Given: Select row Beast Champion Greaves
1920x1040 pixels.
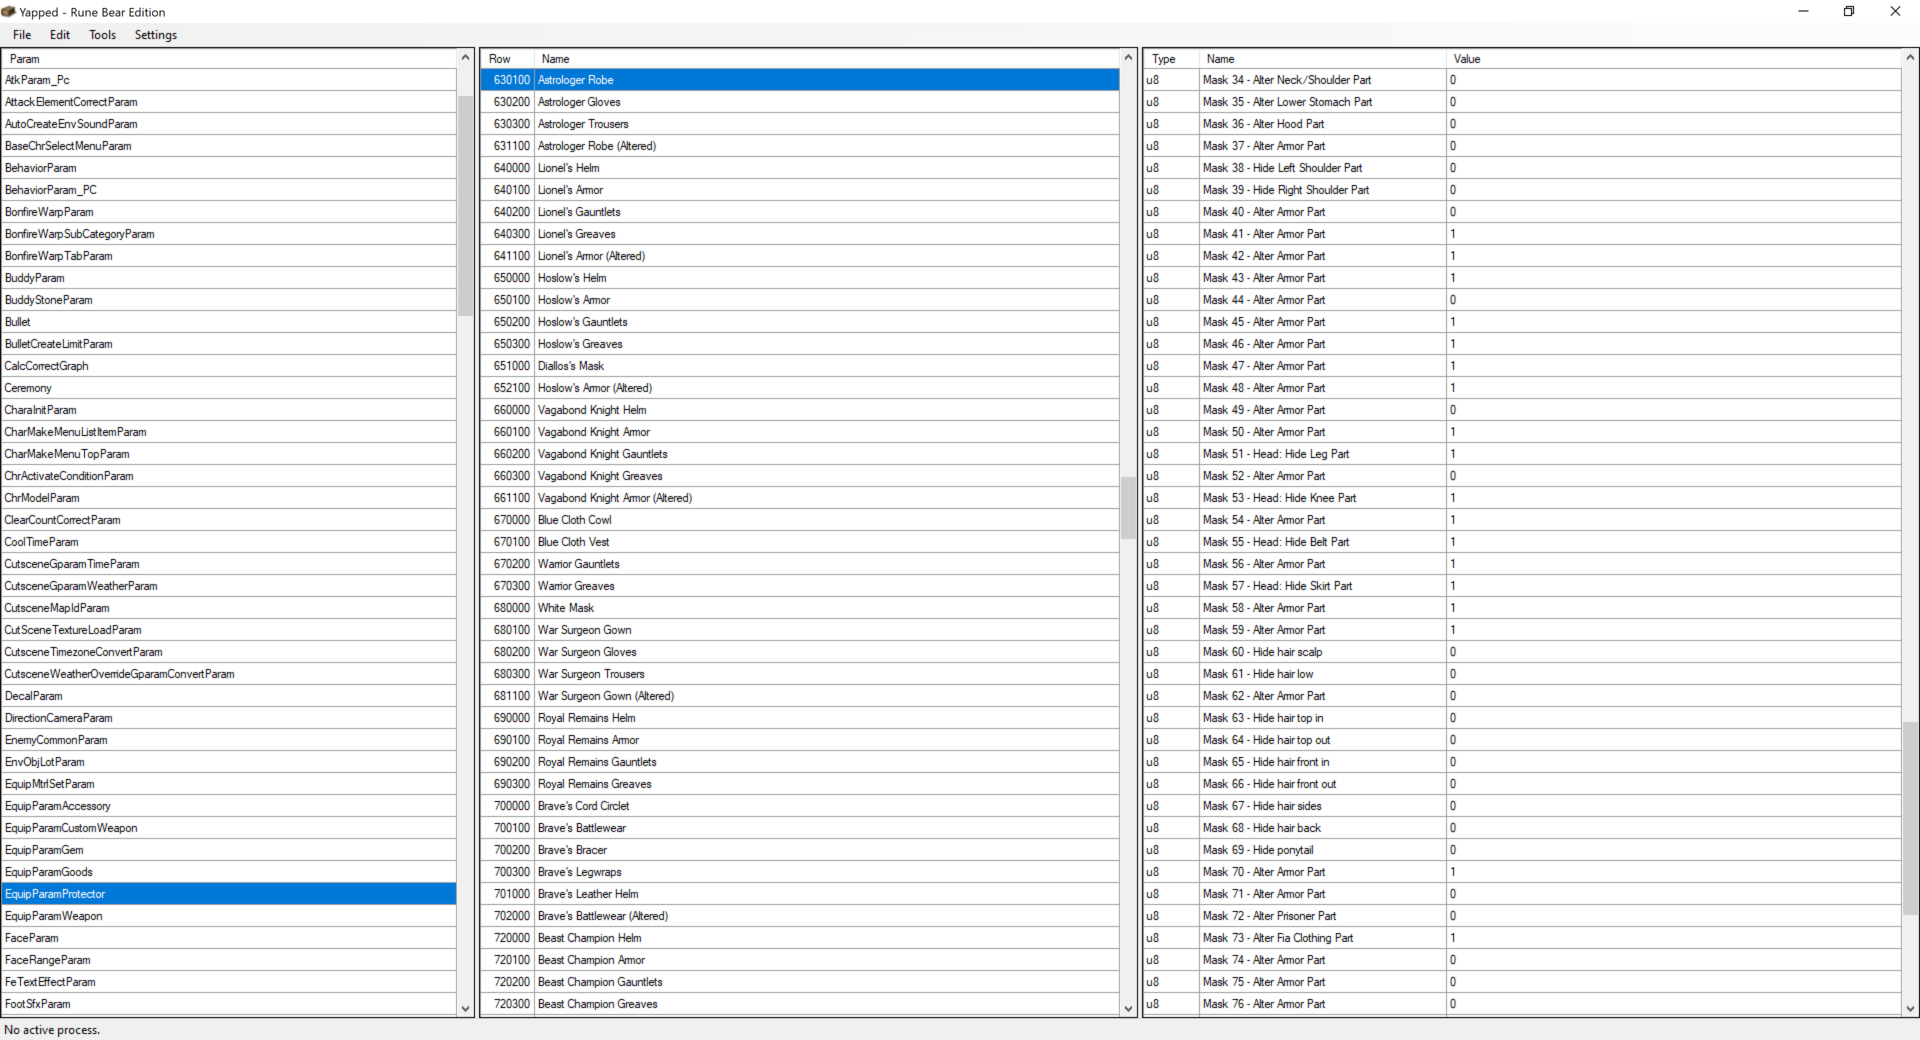Looking at the screenshot, I should [x=801, y=1004].
